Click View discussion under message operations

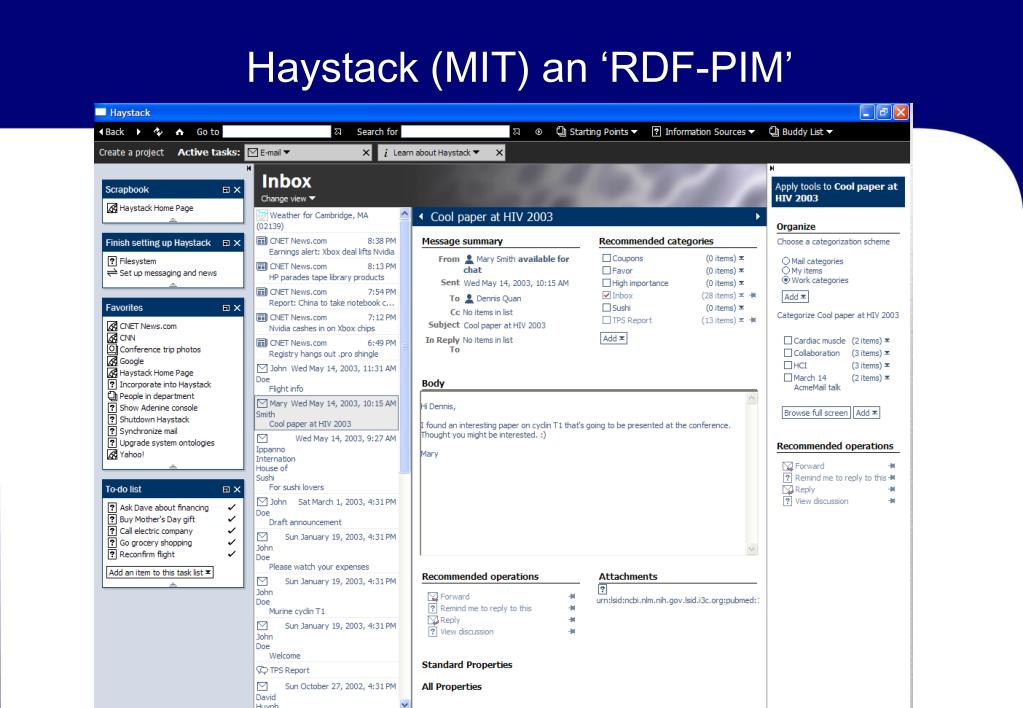[466, 632]
